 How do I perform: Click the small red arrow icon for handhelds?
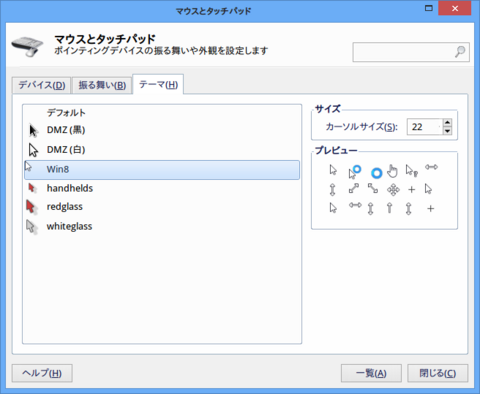pyautogui.click(x=32, y=188)
